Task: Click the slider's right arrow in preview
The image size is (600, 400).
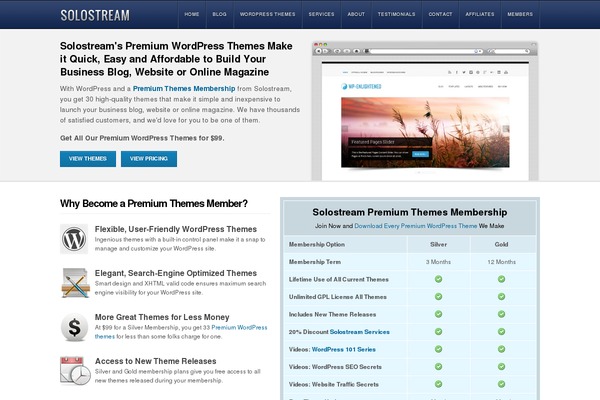Action: (x=506, y=129)
